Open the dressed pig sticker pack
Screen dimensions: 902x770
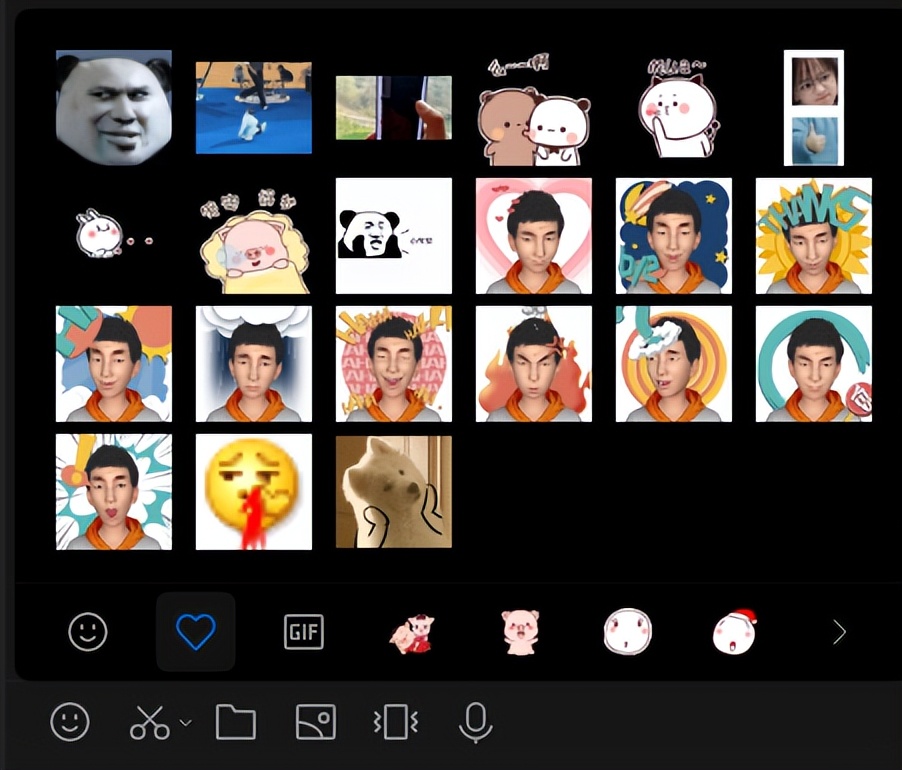point(412,631)
